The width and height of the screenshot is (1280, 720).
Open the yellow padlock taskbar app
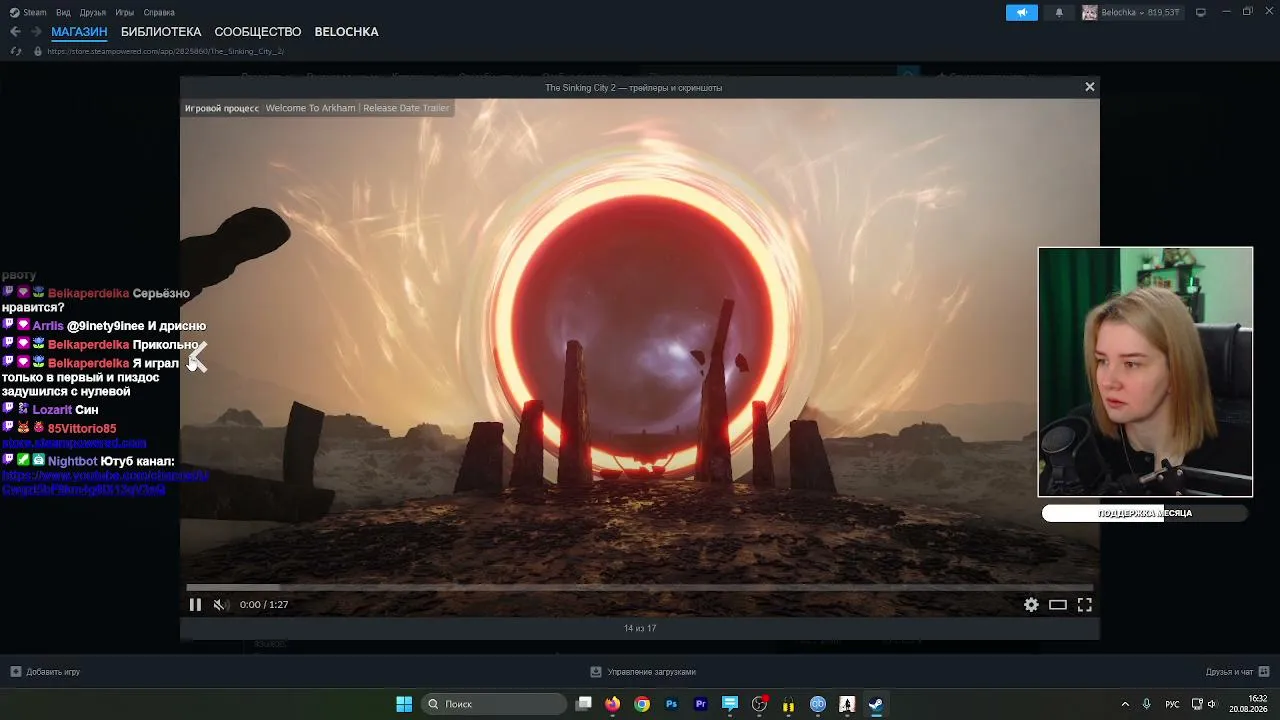pos(788,704)
